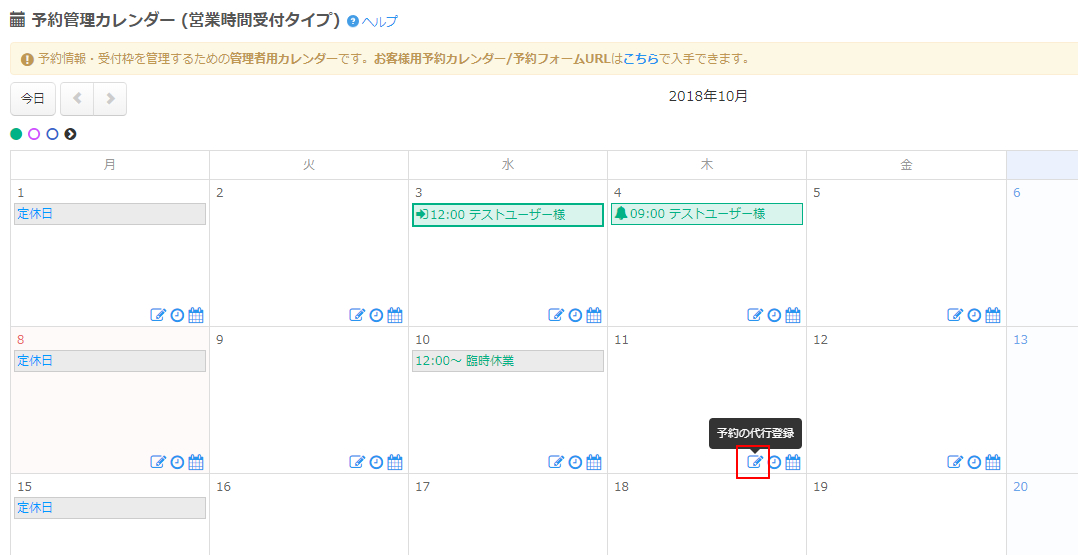Click the calendar grid icon on October 5
The width and height of the screenshot is (1078, 555).
click(x=992, y=315)
